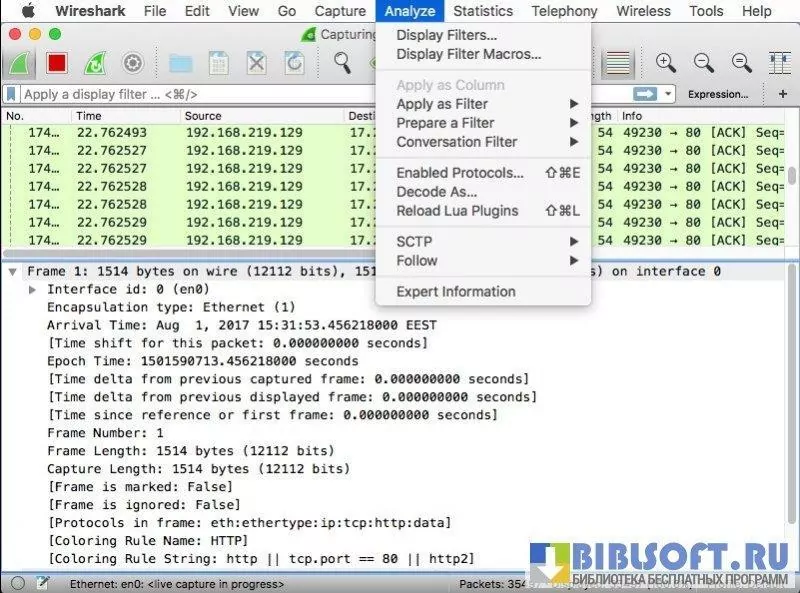This screenshot has width=800, height=593.
Task: Toggle packet list colorization
Action: (x=619, y=64)
